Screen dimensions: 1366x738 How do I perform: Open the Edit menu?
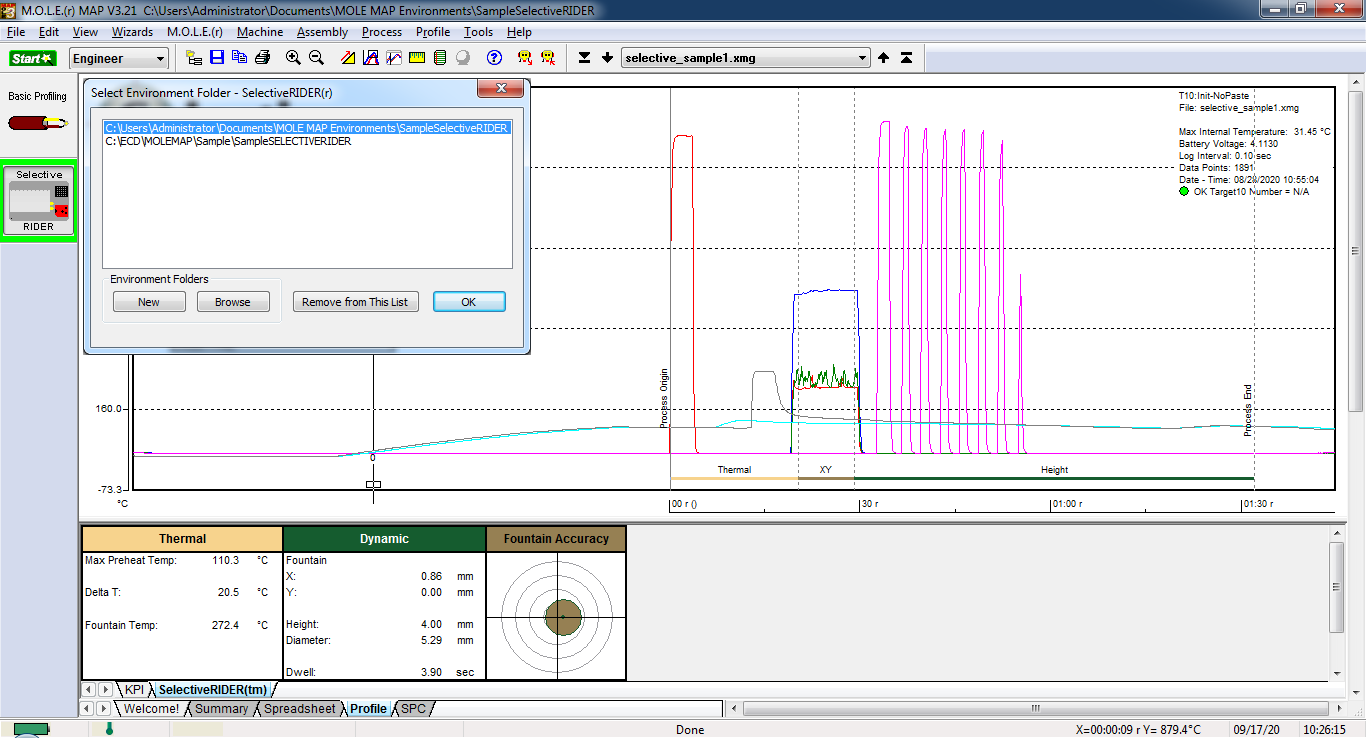point(49,32)
